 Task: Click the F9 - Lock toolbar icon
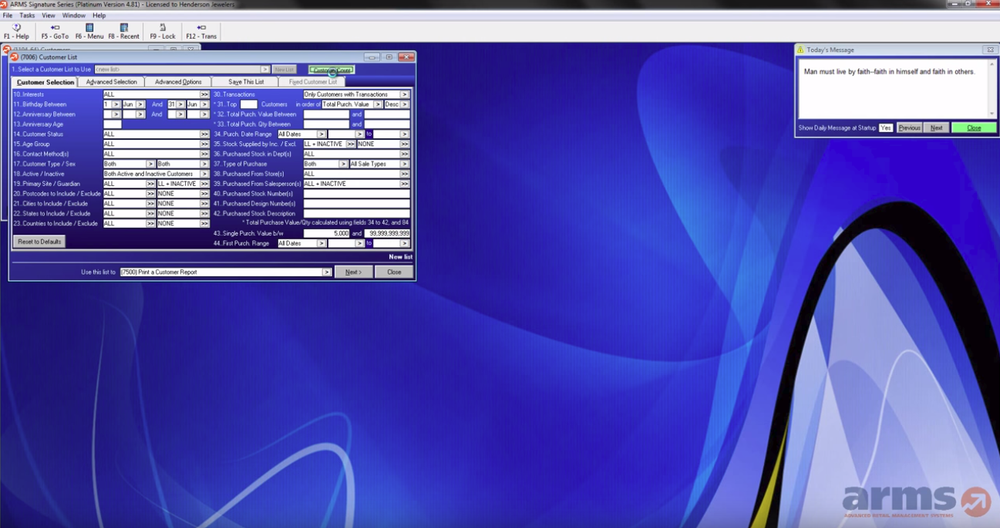162,28
